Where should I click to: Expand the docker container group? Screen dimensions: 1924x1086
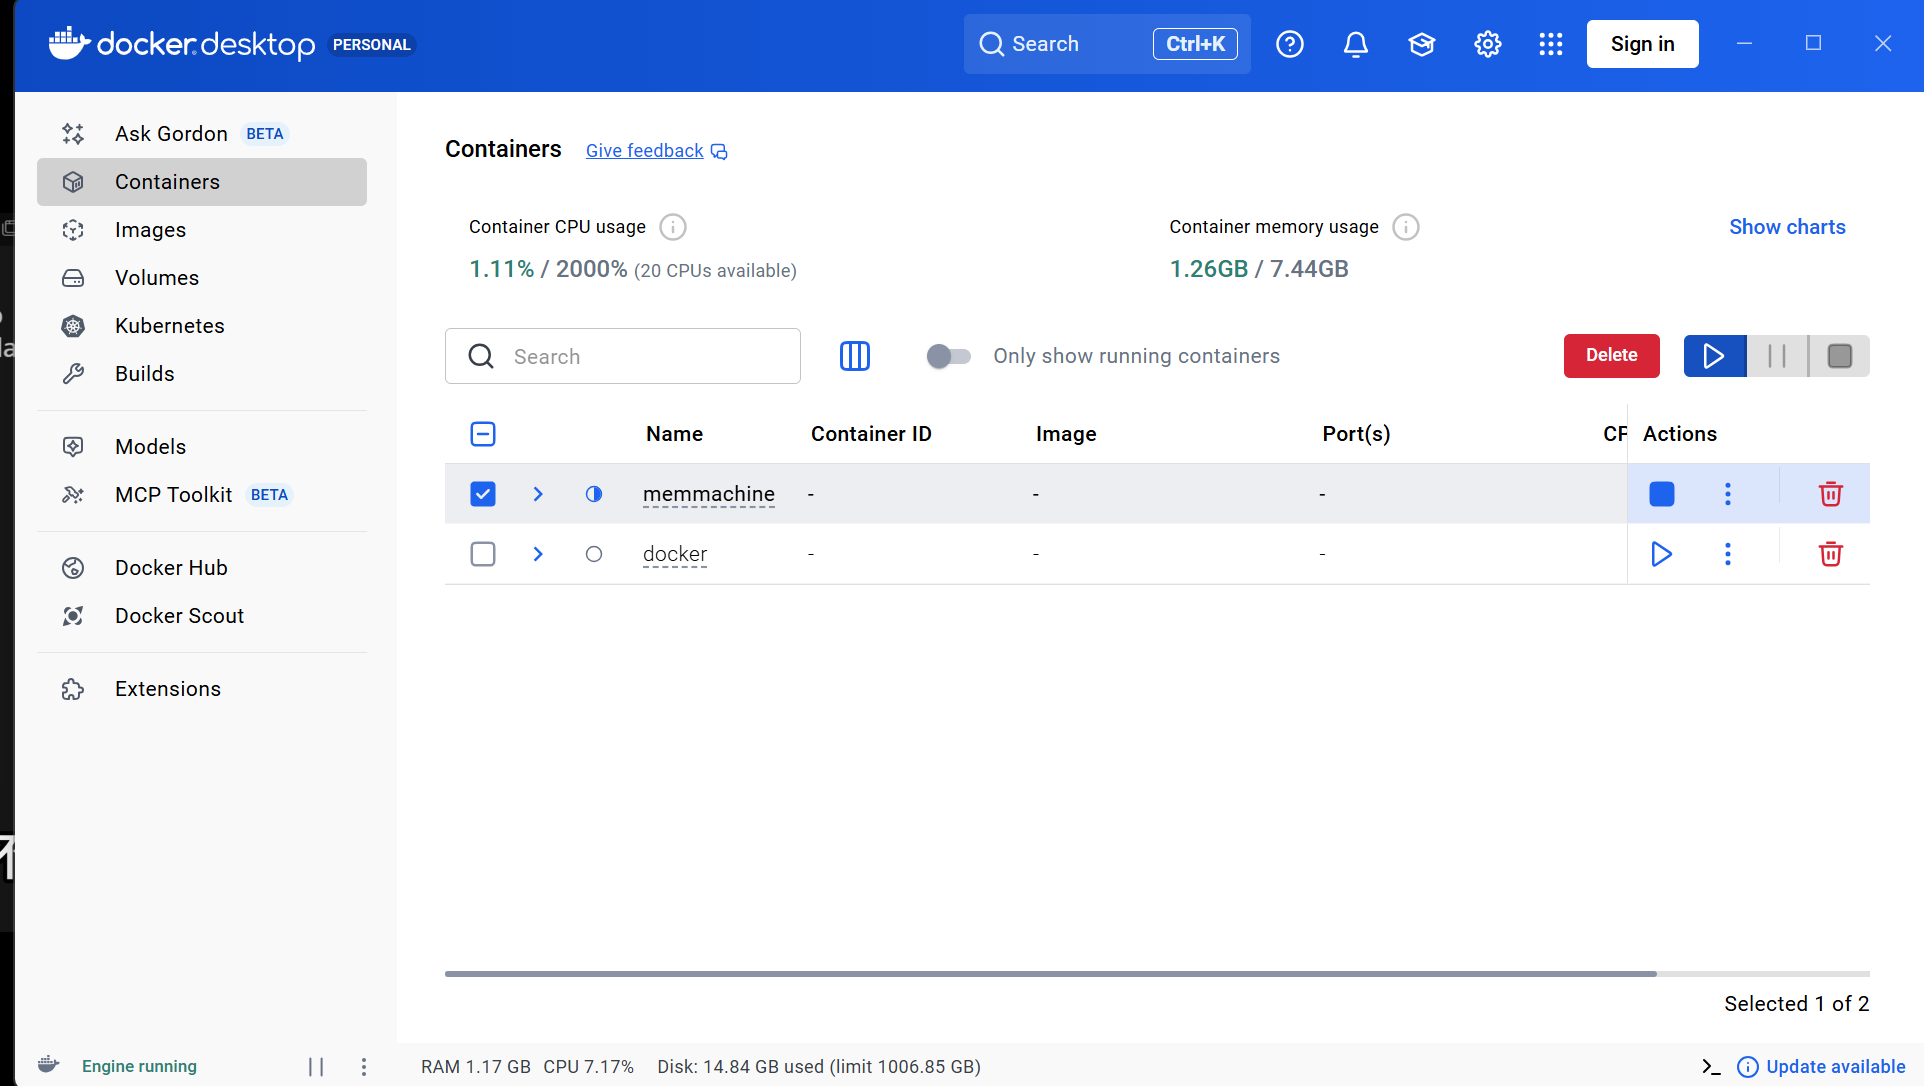pyautogui.click(x=538, y=554)
